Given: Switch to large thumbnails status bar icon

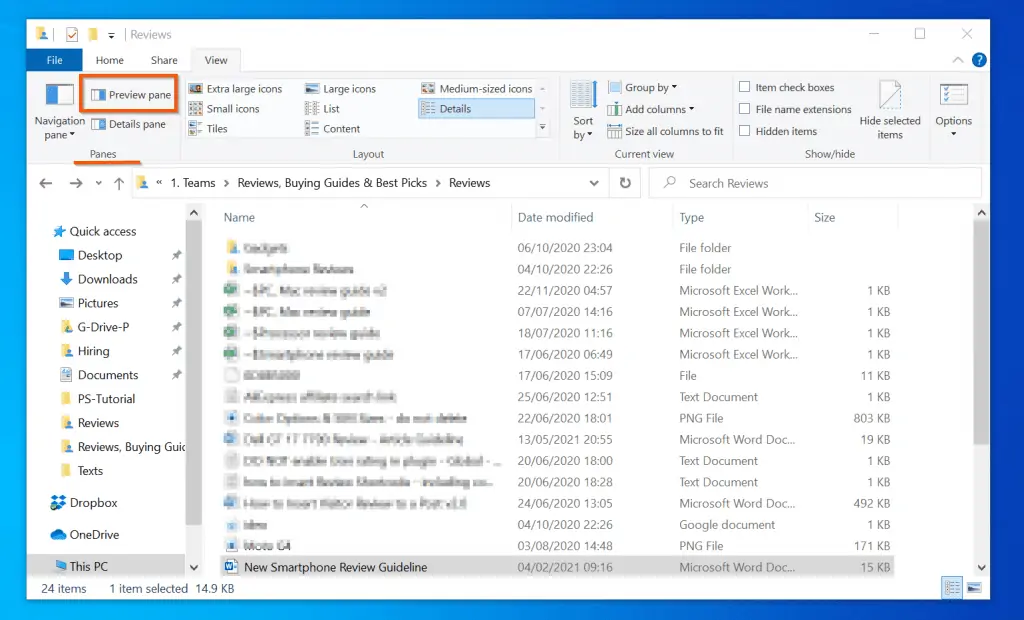Looking at the screenshot, I should [x=974, y=588].
